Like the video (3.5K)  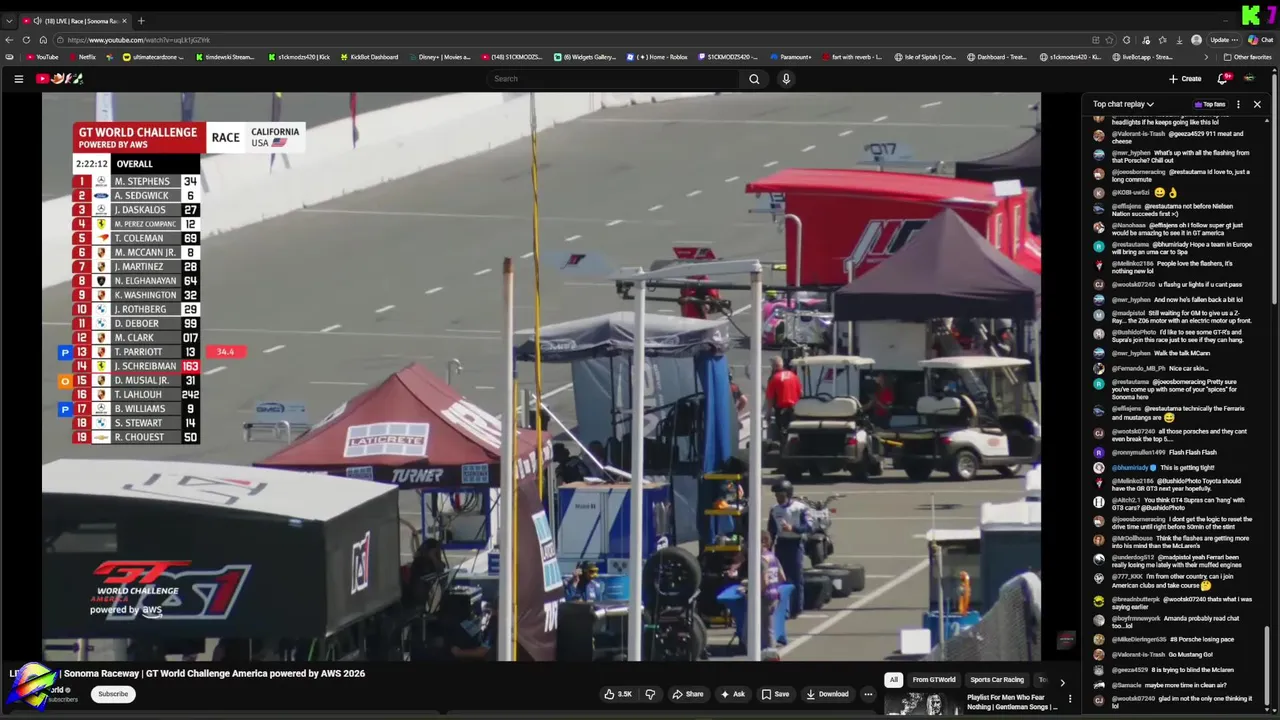(619, 694)
